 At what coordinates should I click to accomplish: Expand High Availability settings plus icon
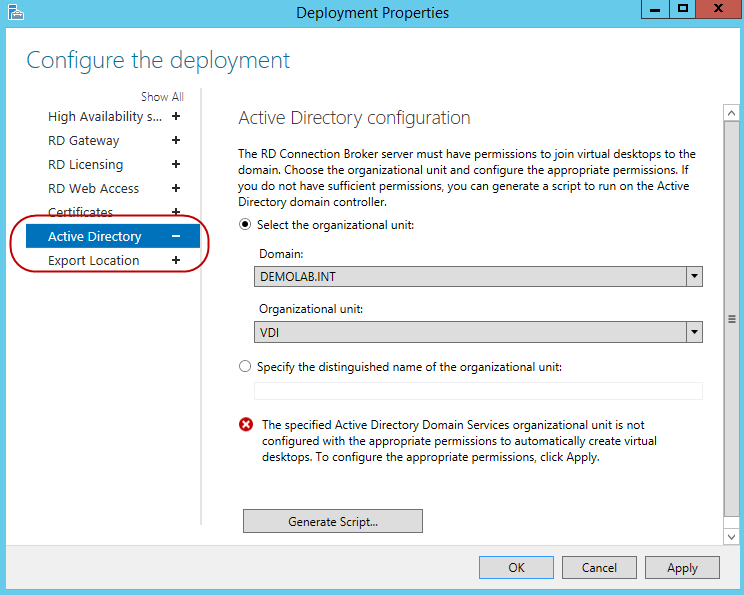tap(176, 117)
